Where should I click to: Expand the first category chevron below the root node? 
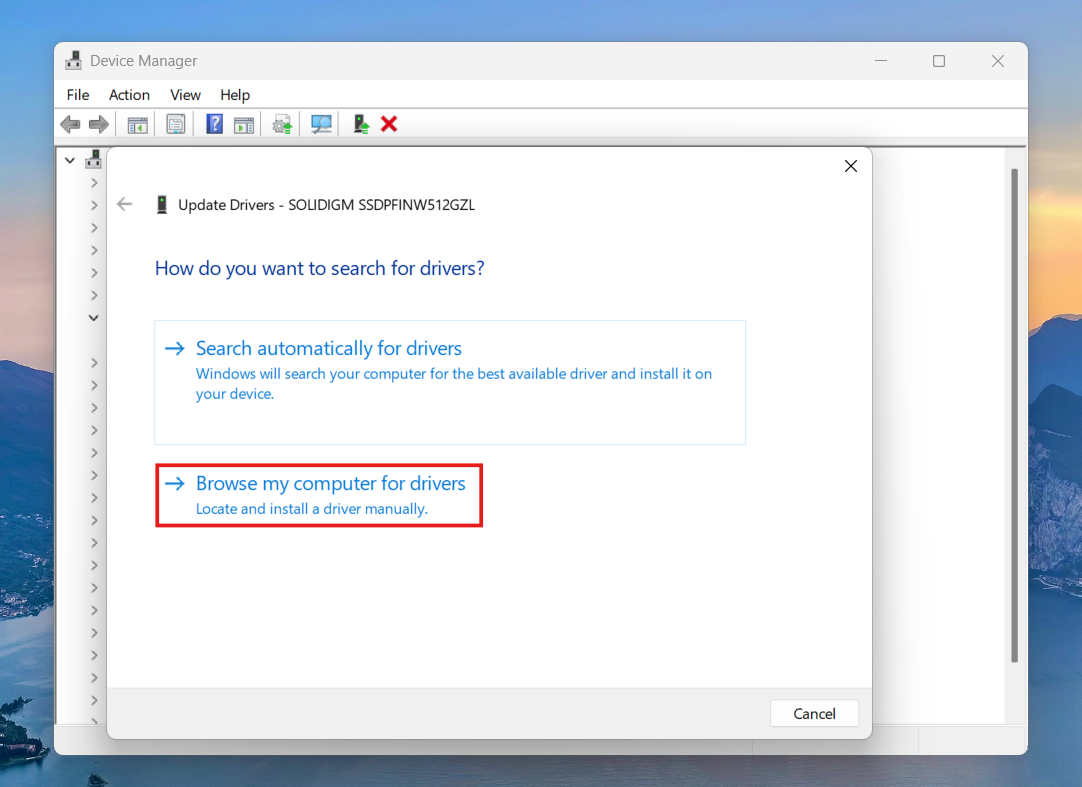click(x=93, y=182)
